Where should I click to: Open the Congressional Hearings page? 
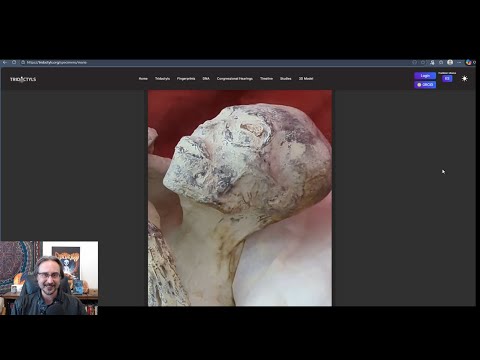pyautogui.click(x=235, y=79)
